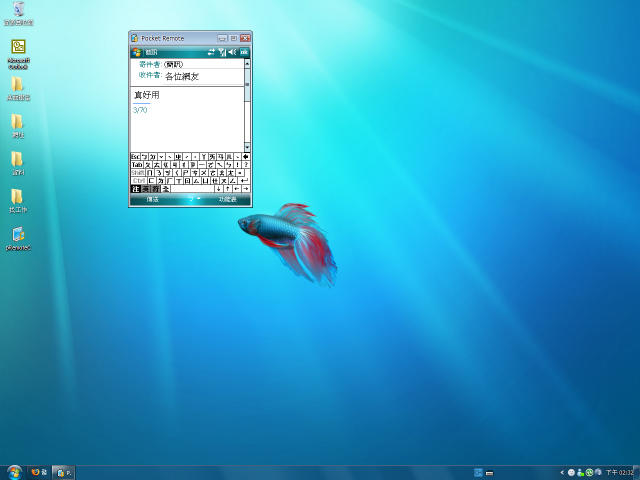
Task: Tap the signal strength antenna icon
Action: [222, 52]
